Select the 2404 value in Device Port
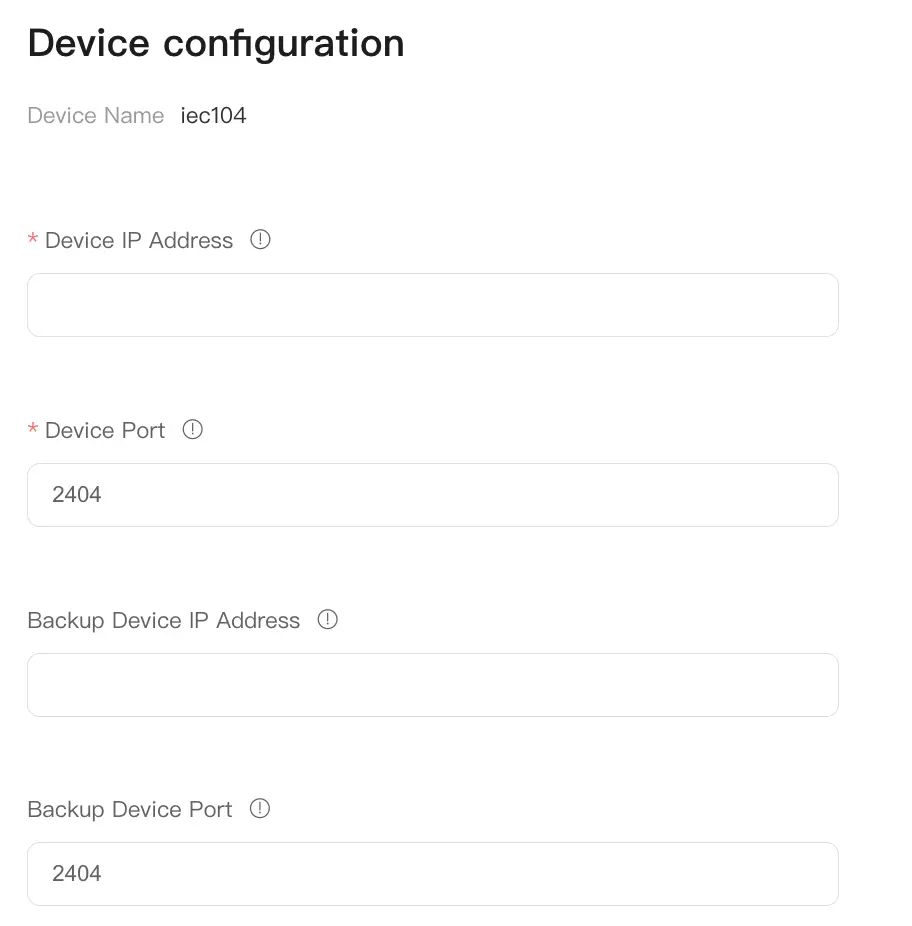Screen dimensions: 912x926 tap(76, 494)
